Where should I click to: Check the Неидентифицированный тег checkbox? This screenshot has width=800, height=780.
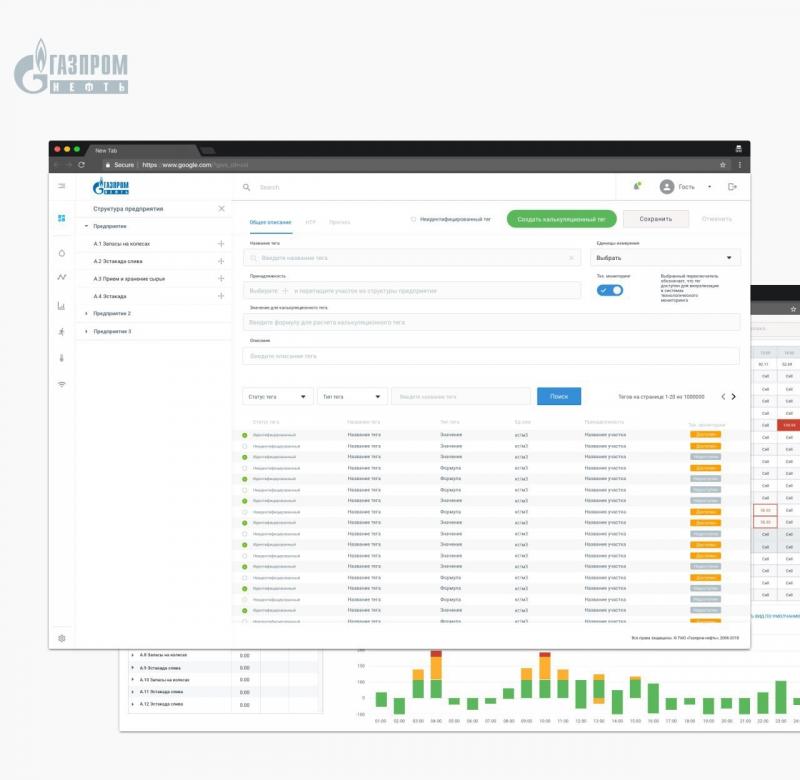413,219
